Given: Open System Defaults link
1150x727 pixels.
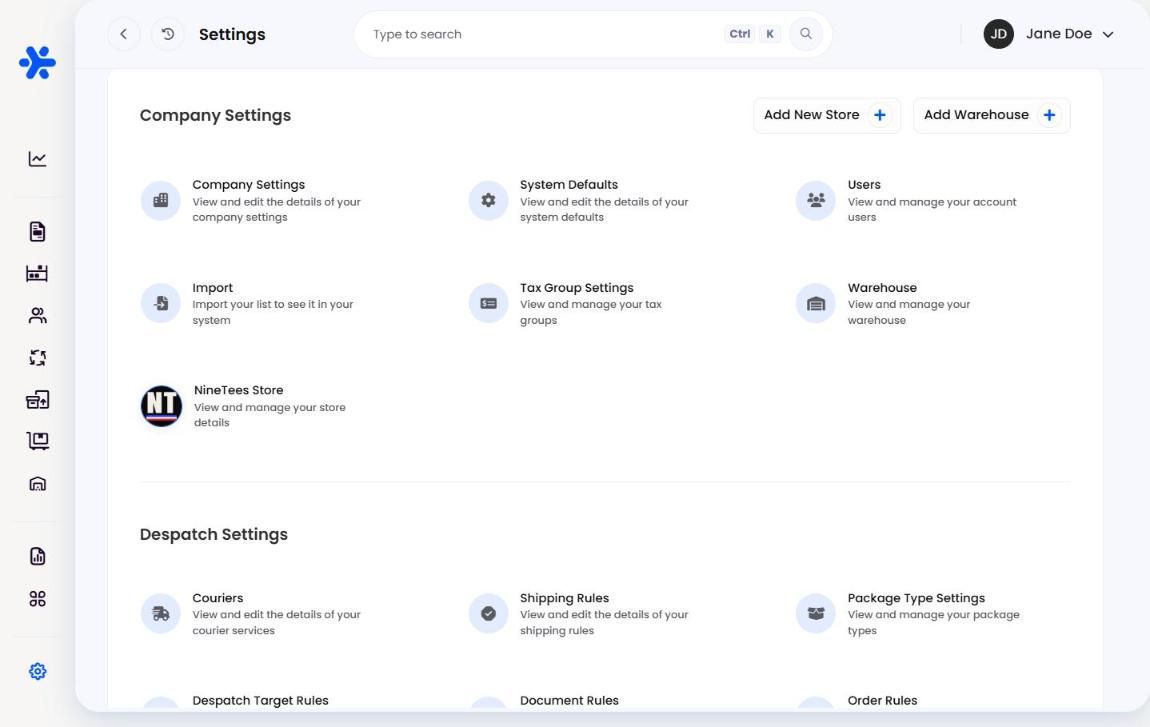Looking at the screenshot, I should [x=569, y=185].
